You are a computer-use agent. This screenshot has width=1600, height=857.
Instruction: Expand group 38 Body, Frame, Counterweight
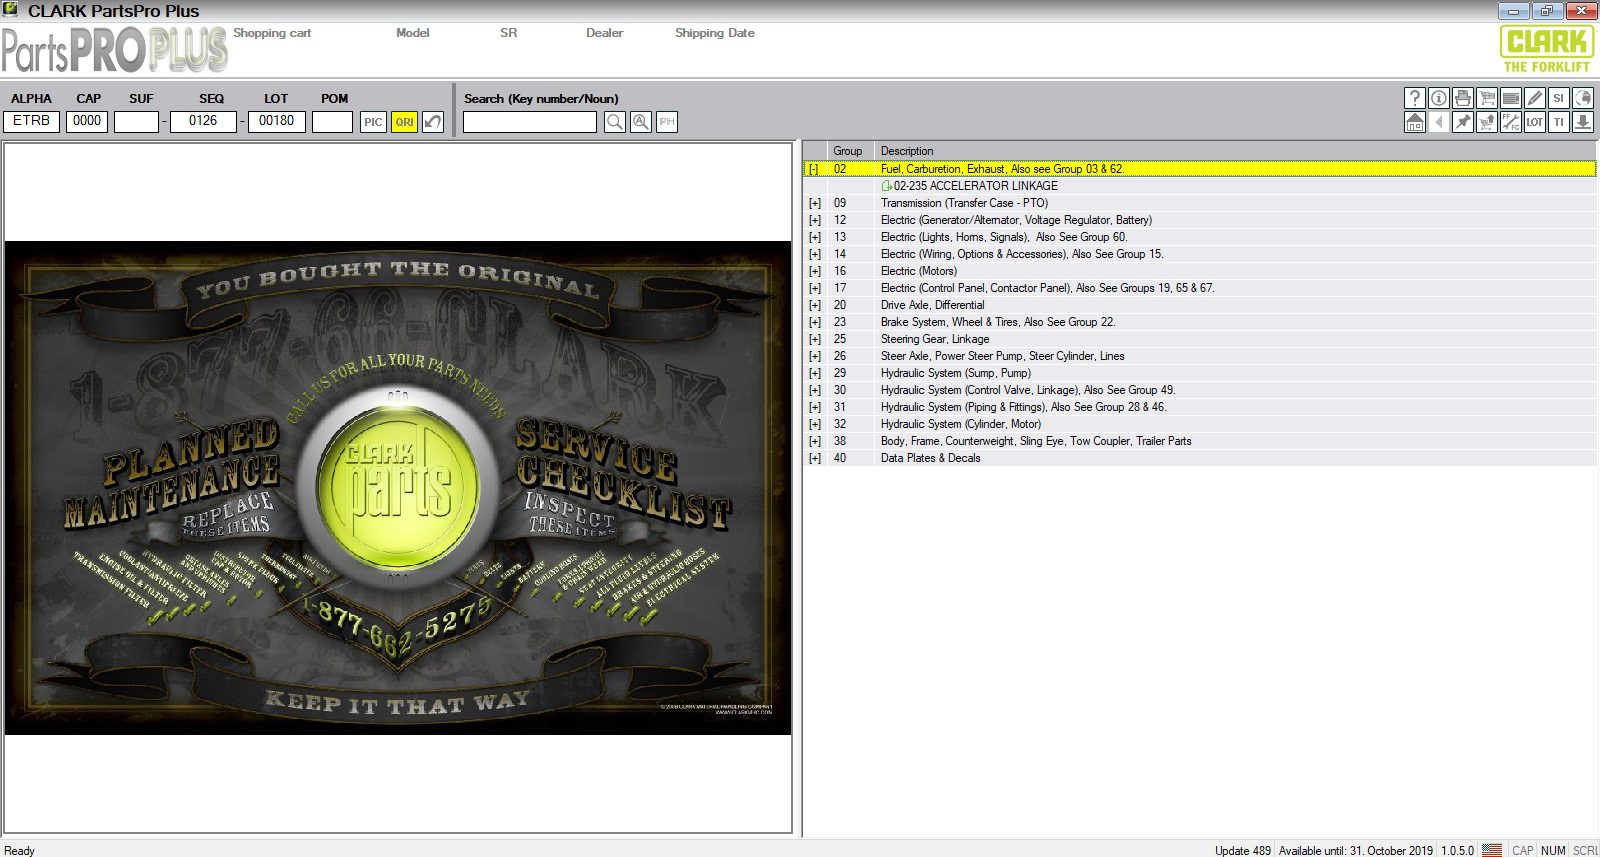(x=815, y=441)
